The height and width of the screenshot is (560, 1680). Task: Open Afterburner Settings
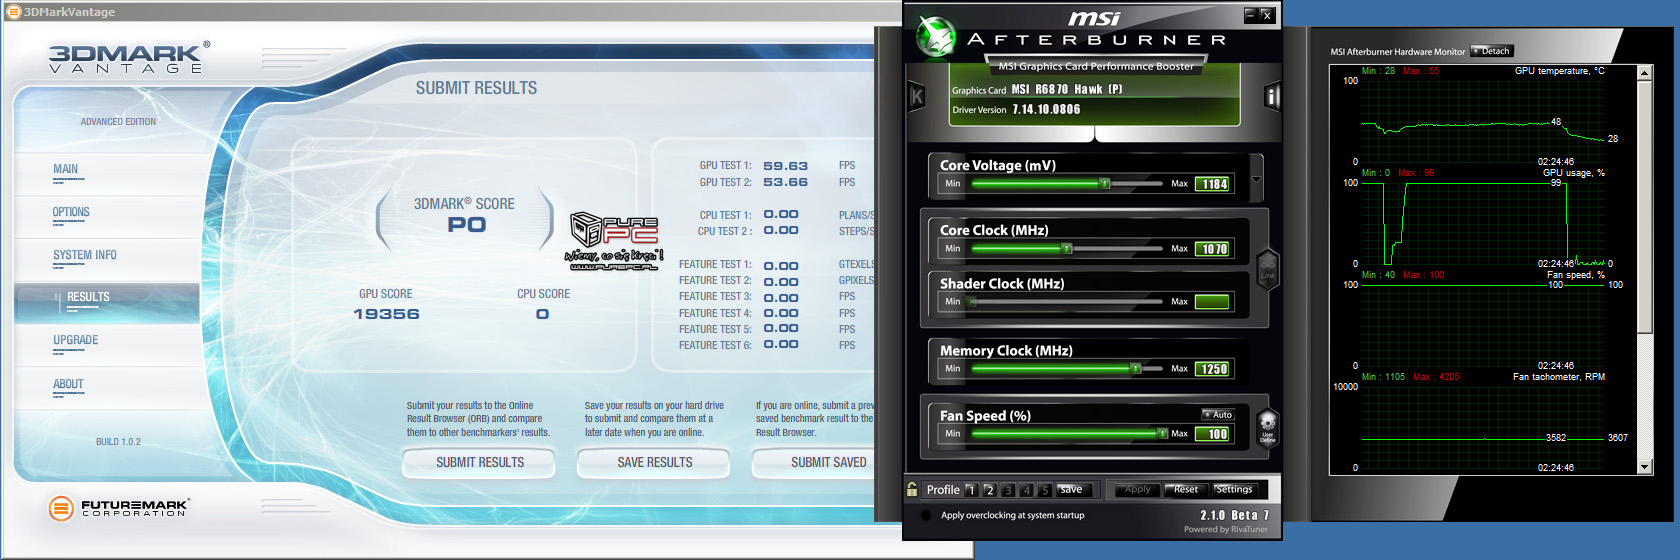(x=1234, y=489)
